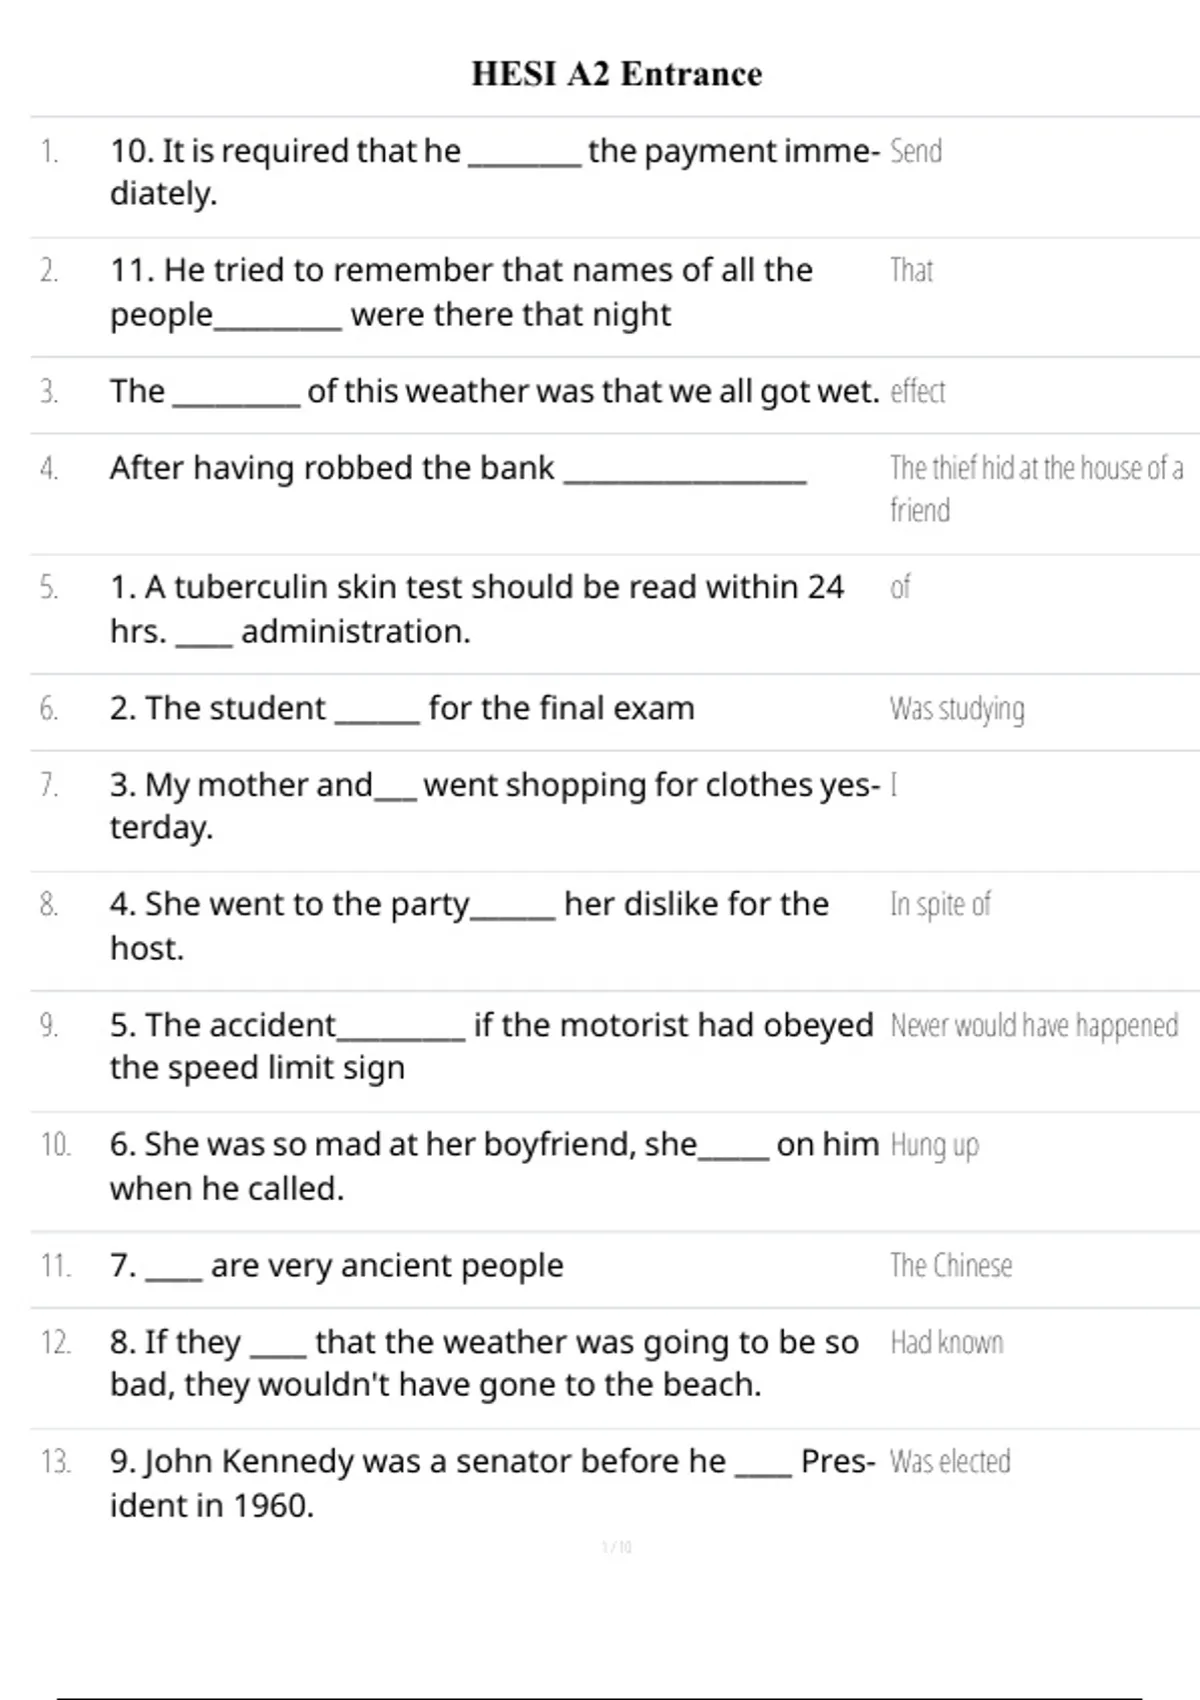
Task: Click the page number indicator at the bottom
Action: 616,1548
